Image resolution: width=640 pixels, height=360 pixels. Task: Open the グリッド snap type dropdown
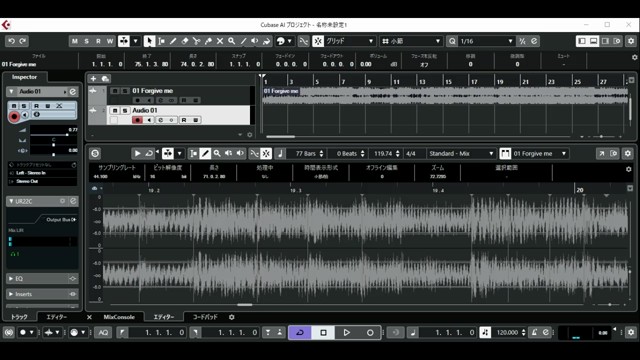pyautogui.click(x=350, y=41)
